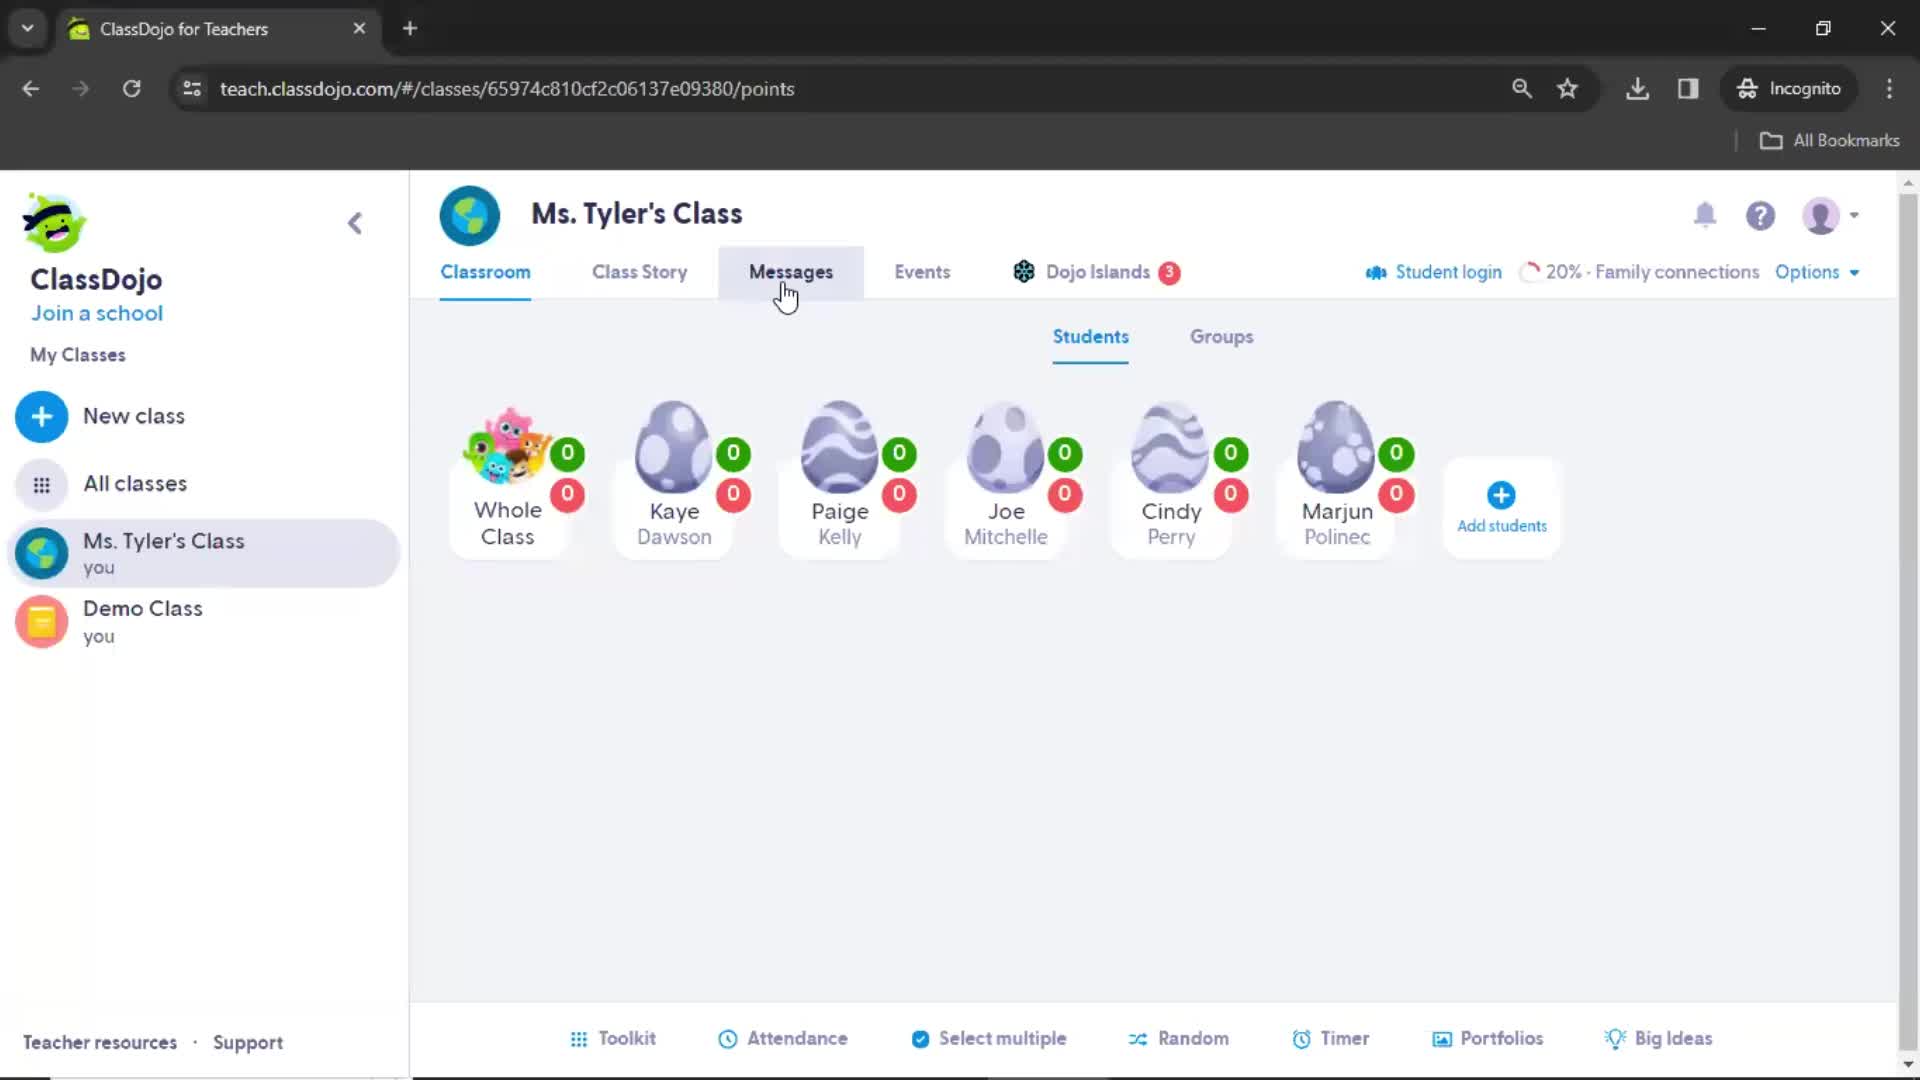Select the Attendance tool
The image size is (1920, 1080).
783,1038
